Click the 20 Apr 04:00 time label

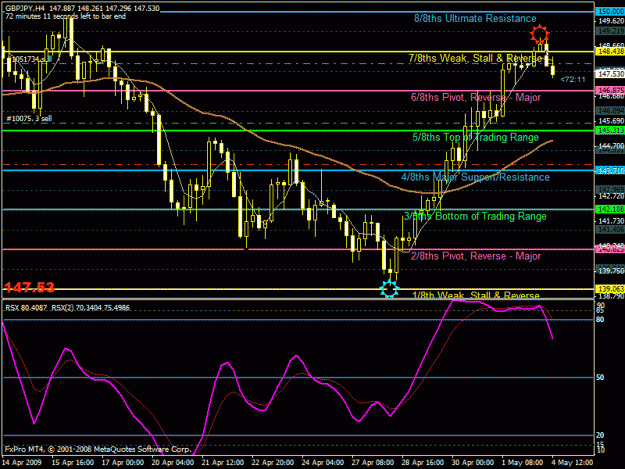pos(173,463)
